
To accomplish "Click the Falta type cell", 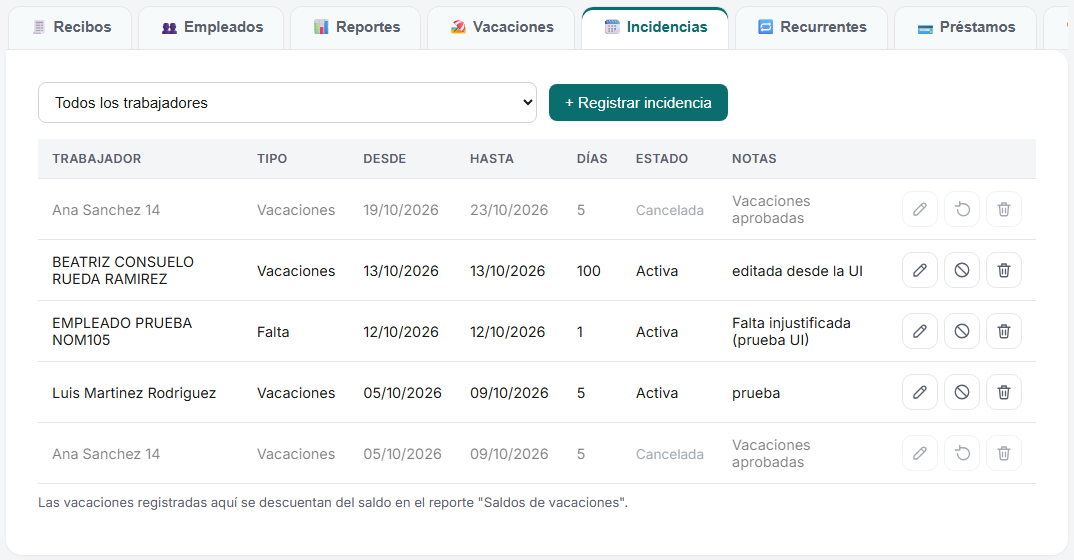I will click(x=273, y=332).
